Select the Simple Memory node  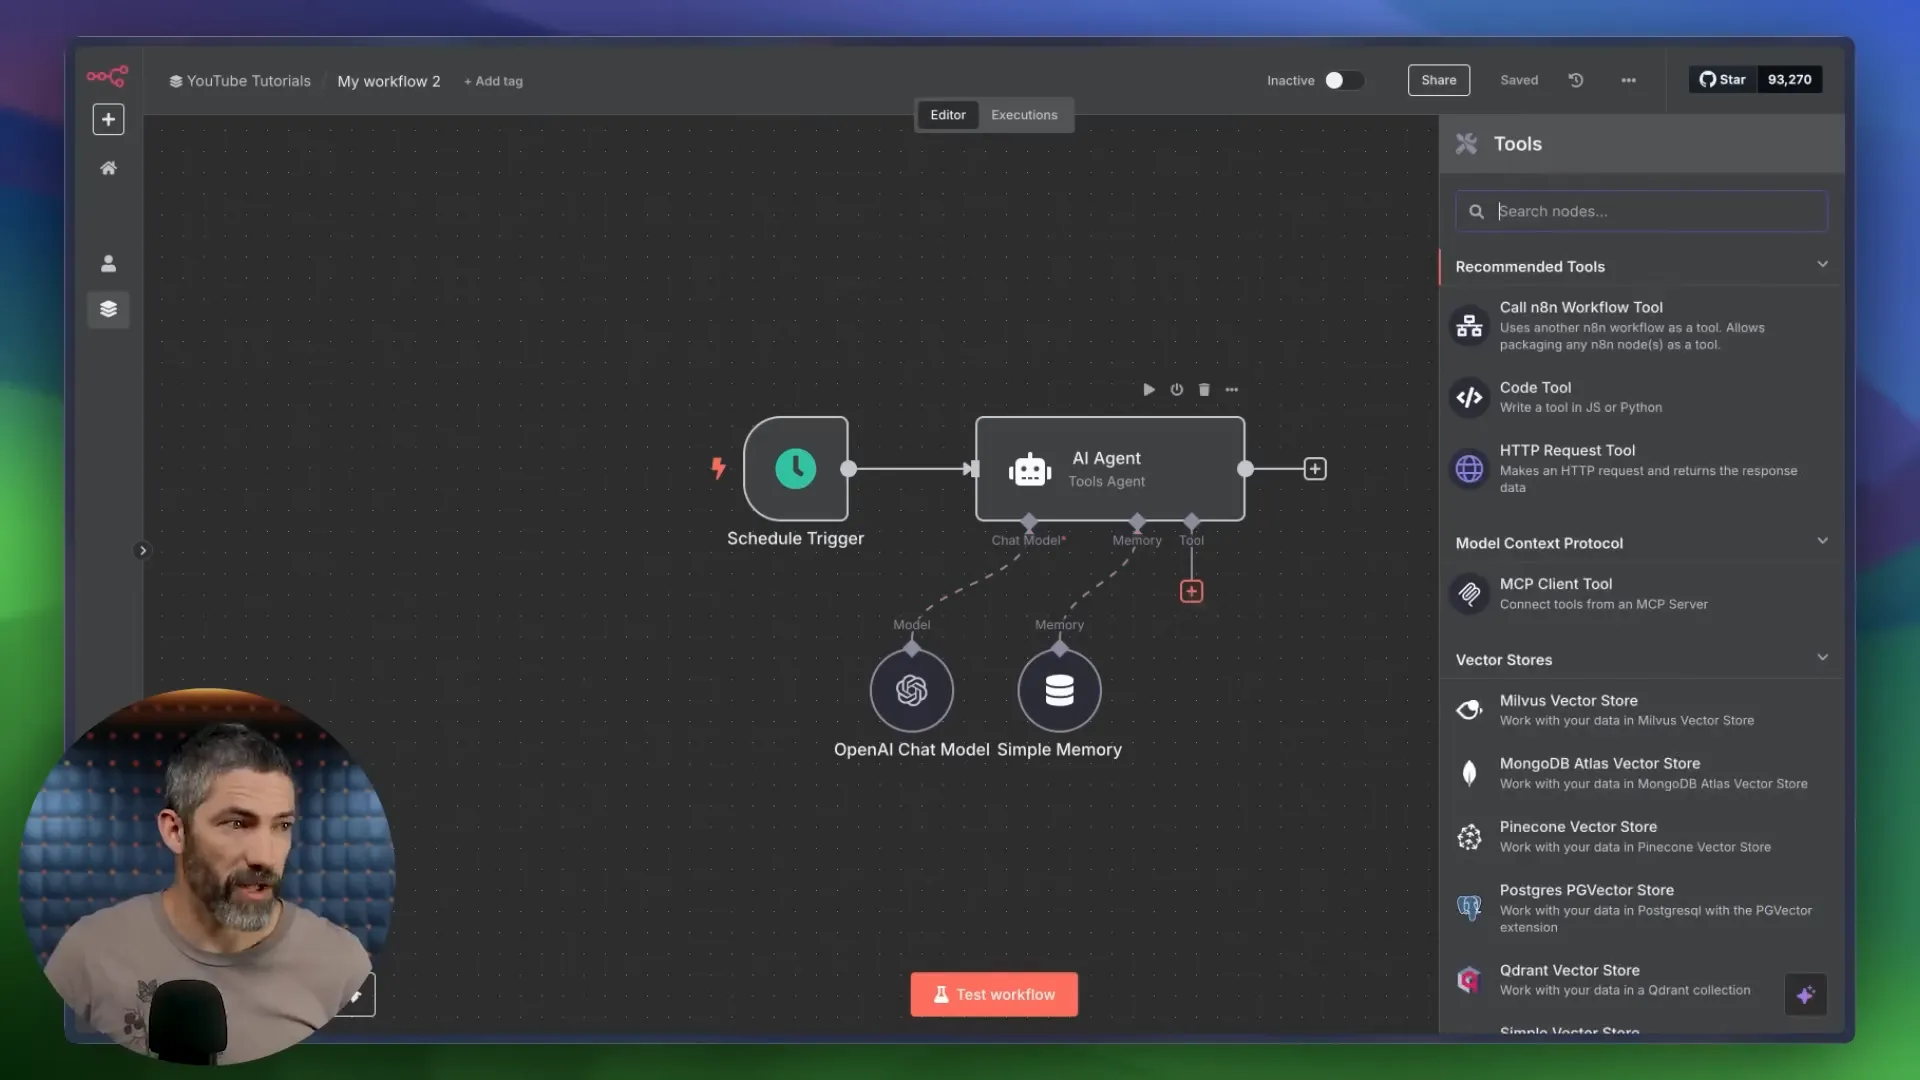tap(1059, 690)
